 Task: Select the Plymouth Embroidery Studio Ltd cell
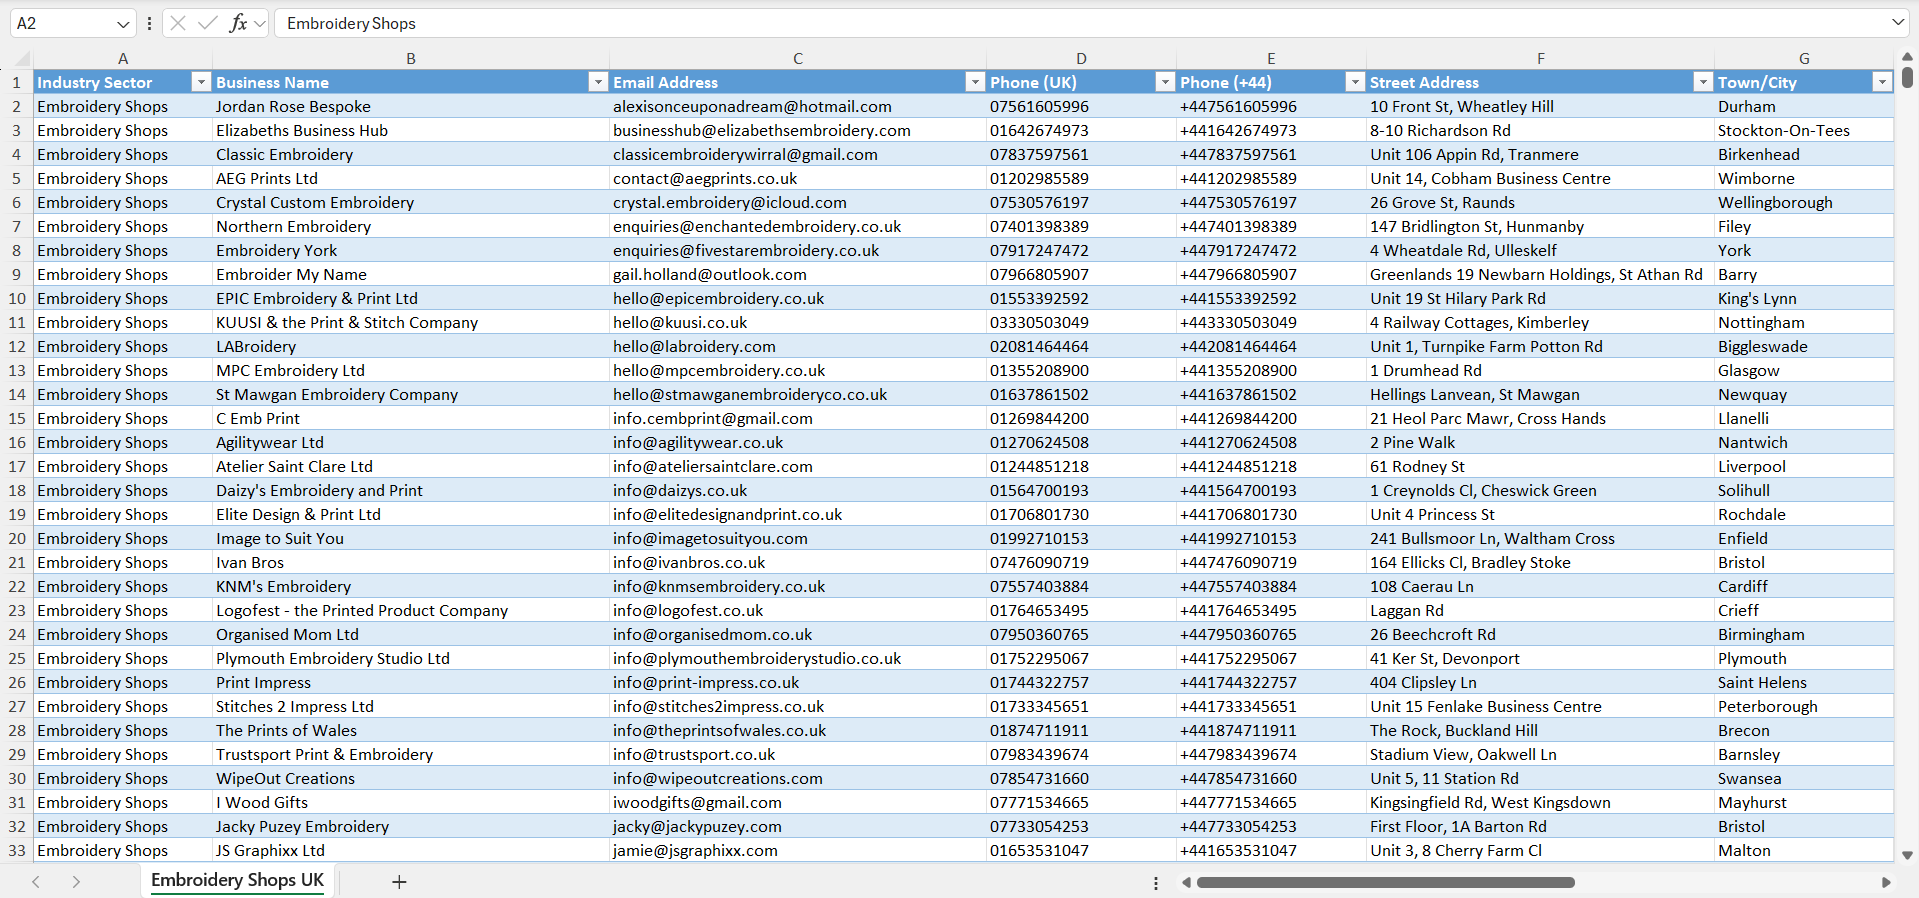(x=411, y=658)
